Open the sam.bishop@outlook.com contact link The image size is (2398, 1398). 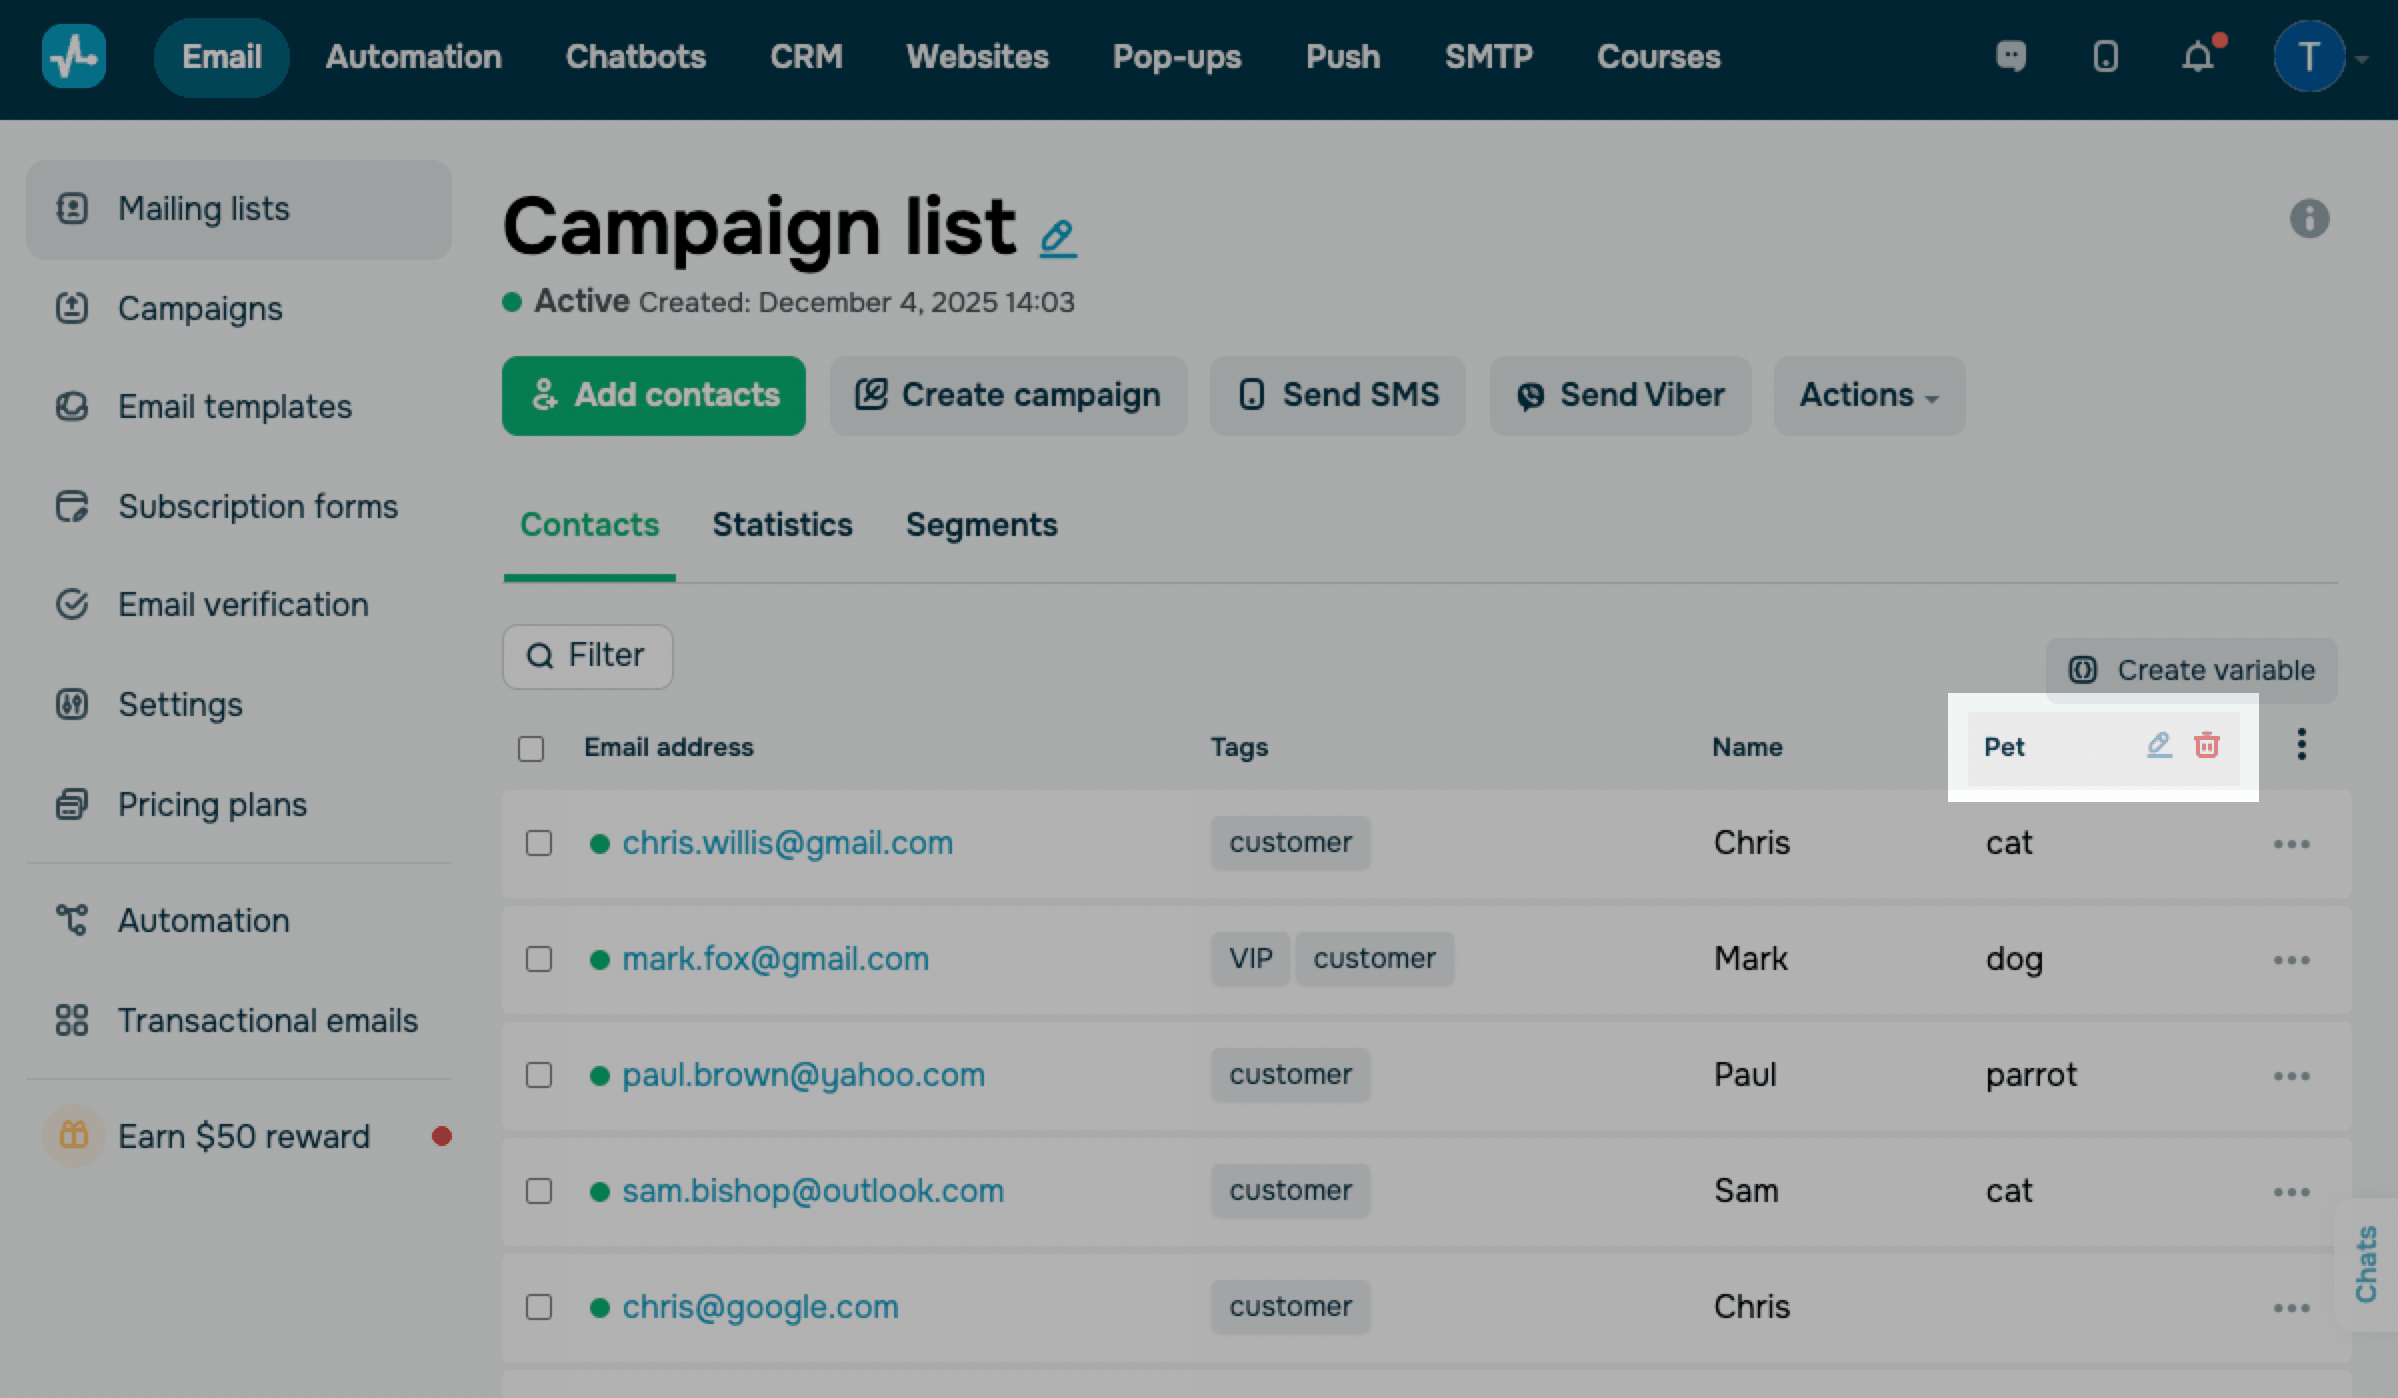tap(812, 1190)
